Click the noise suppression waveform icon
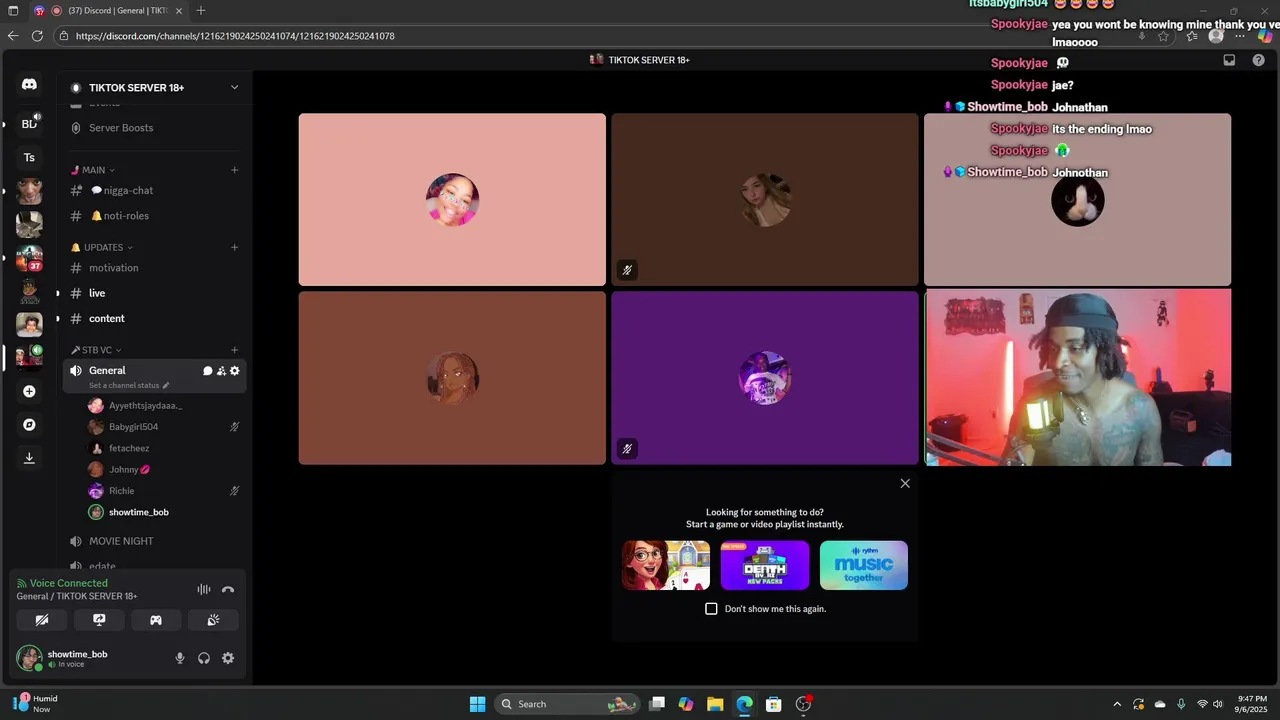This screenshot has width=1280, height=720. click(204, 590)
